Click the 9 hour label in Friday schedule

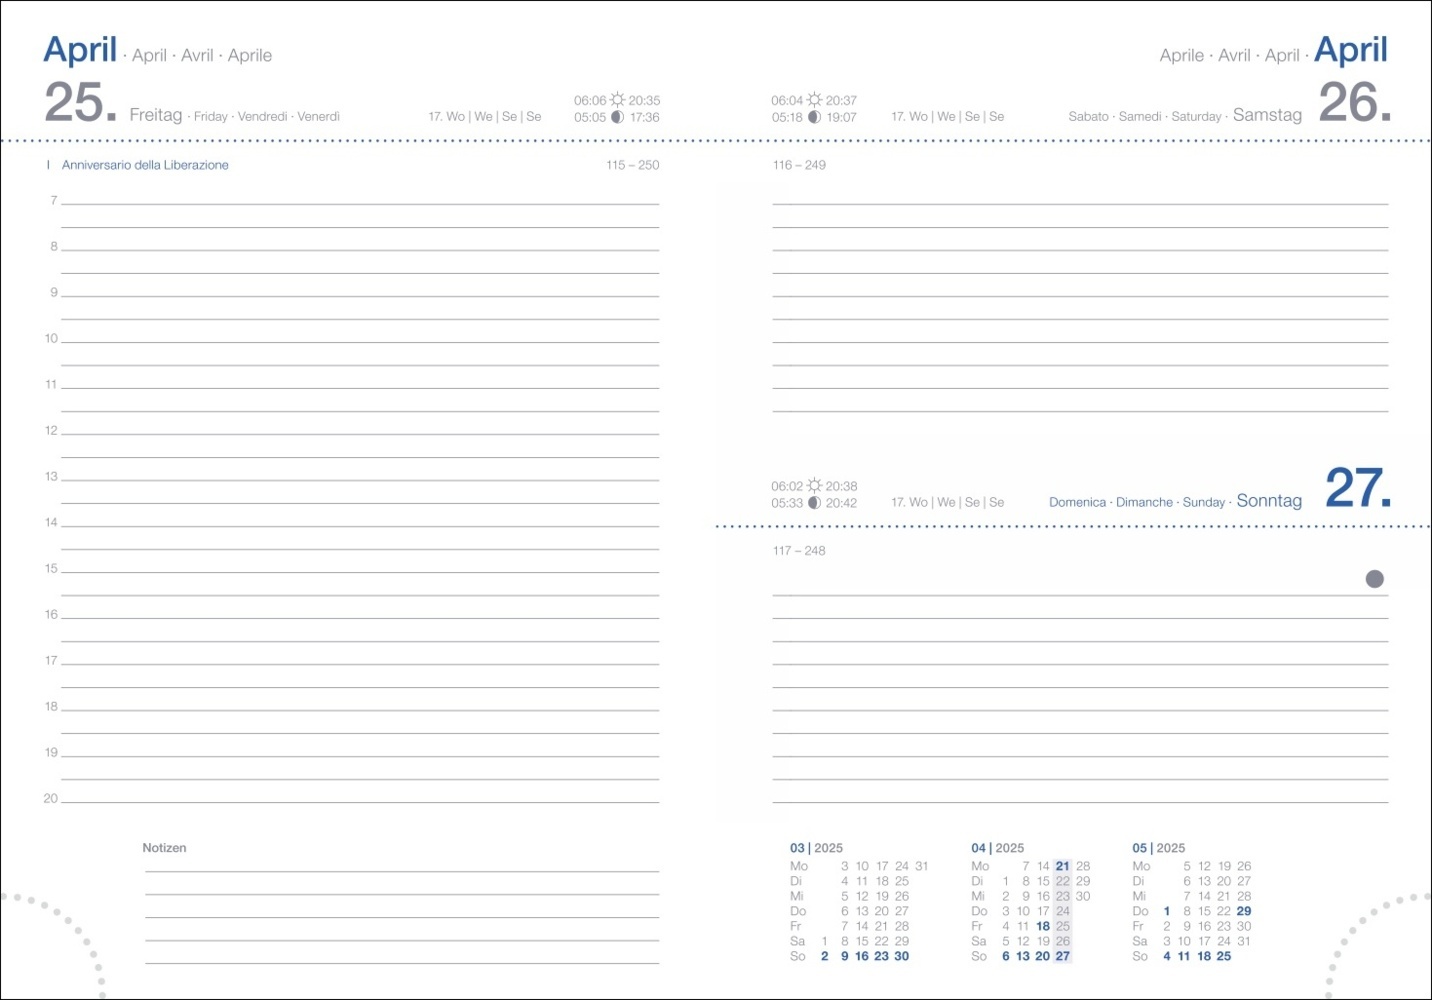tap(54, 293)
